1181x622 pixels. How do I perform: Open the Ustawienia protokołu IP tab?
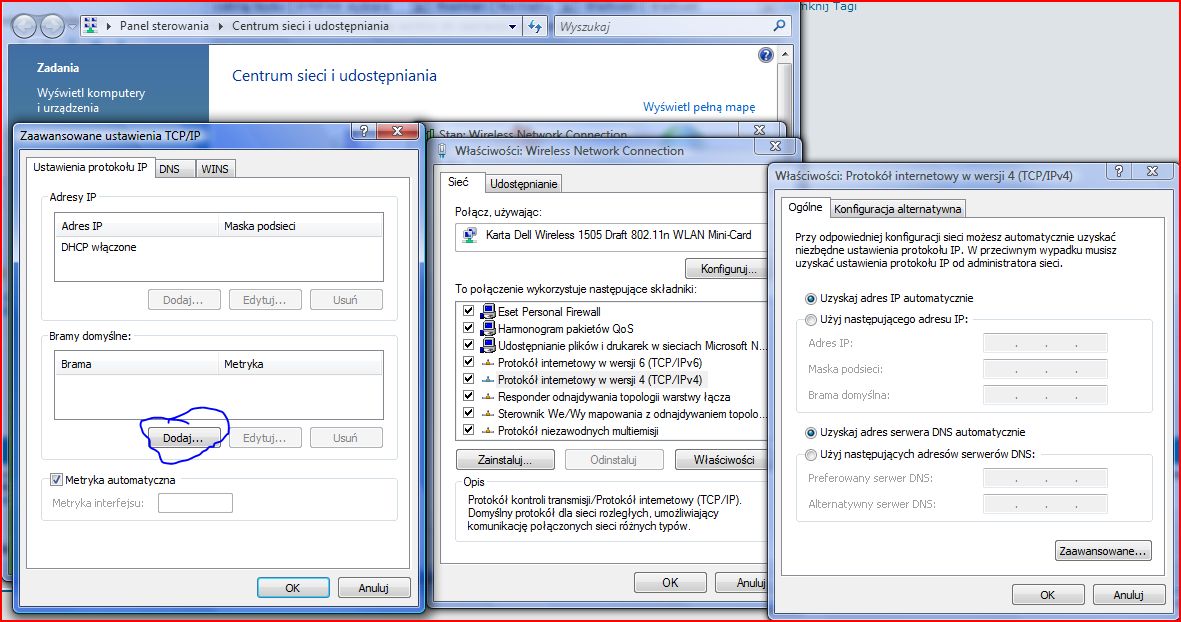pyautogui.click(x=90, y=167)
